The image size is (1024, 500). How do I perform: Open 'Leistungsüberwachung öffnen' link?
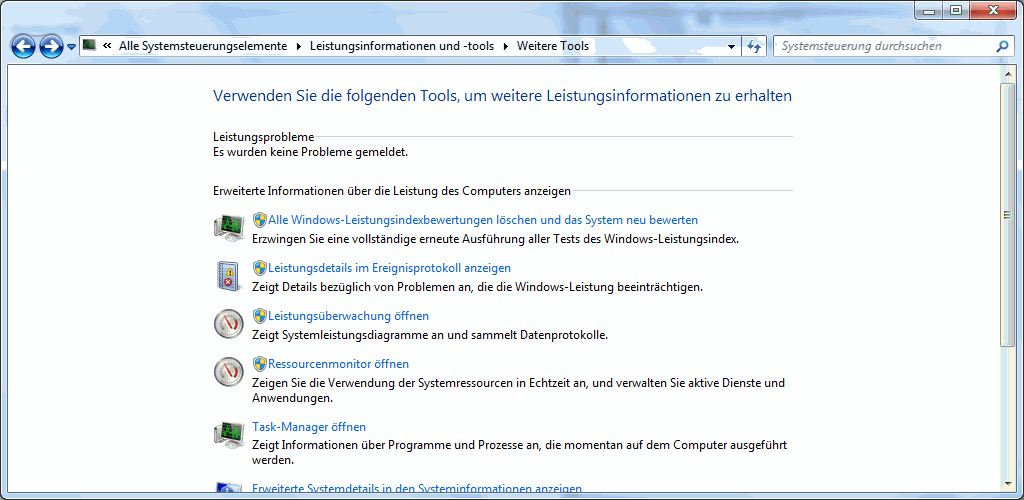coord(348,316)
